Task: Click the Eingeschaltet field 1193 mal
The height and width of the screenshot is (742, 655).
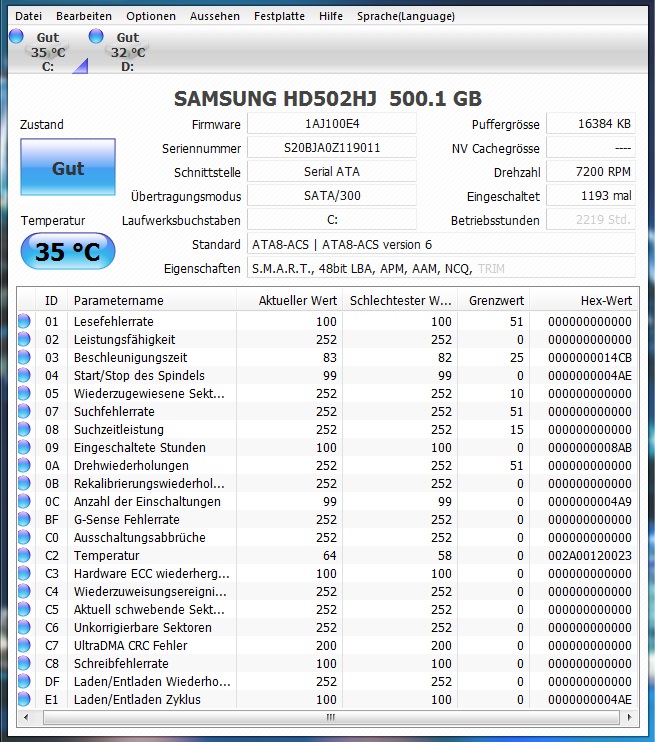Action: click(x=591, y=196)
